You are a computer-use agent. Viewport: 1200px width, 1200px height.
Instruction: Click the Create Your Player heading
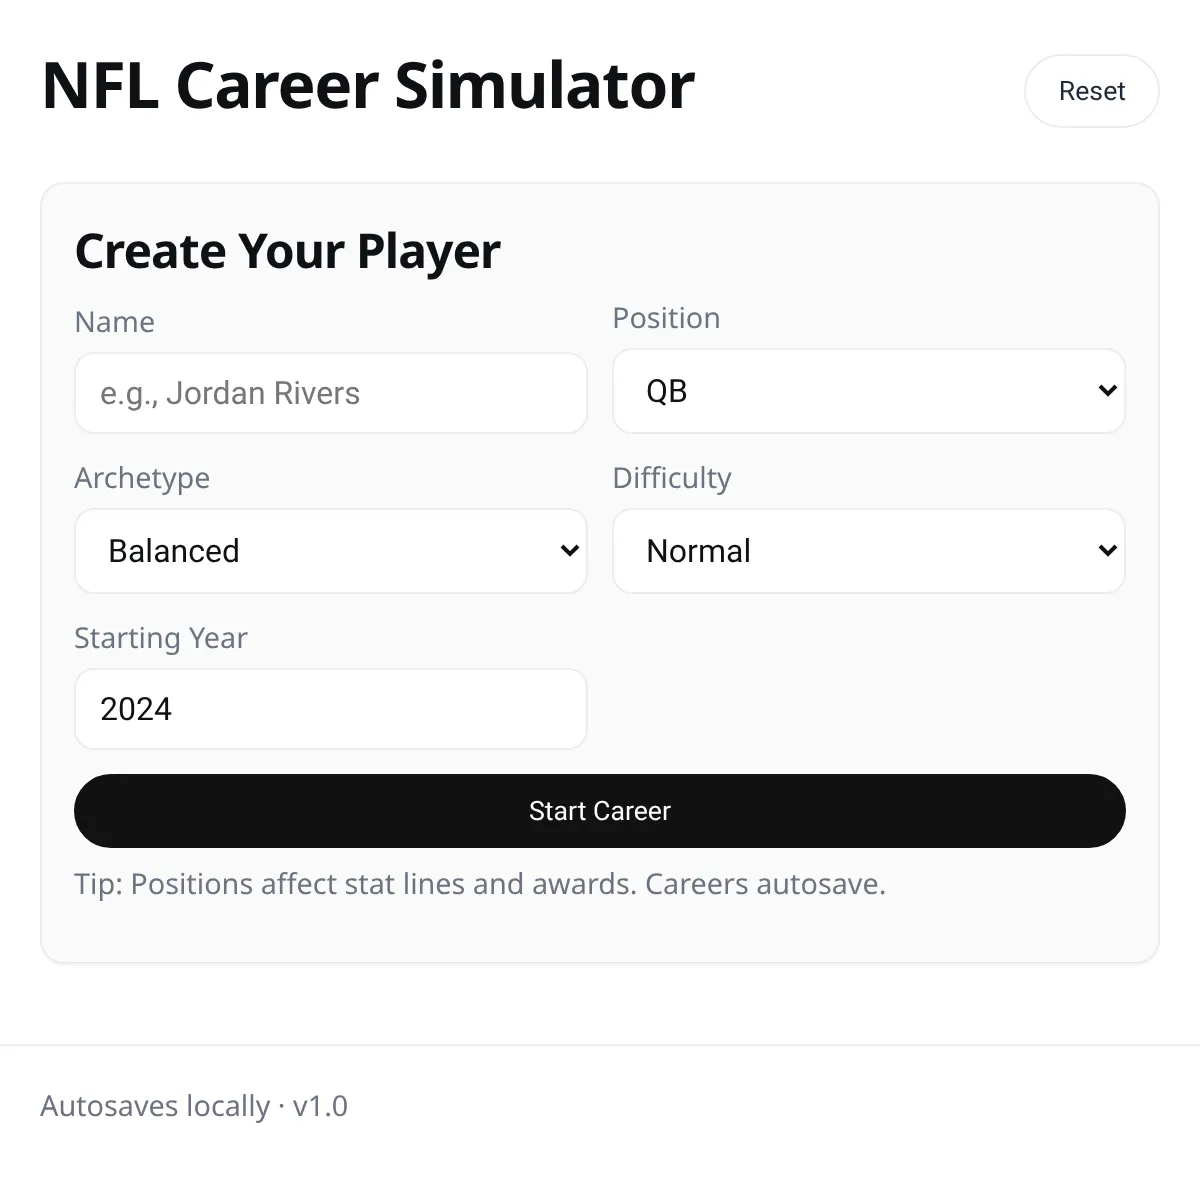click(288, 251)
